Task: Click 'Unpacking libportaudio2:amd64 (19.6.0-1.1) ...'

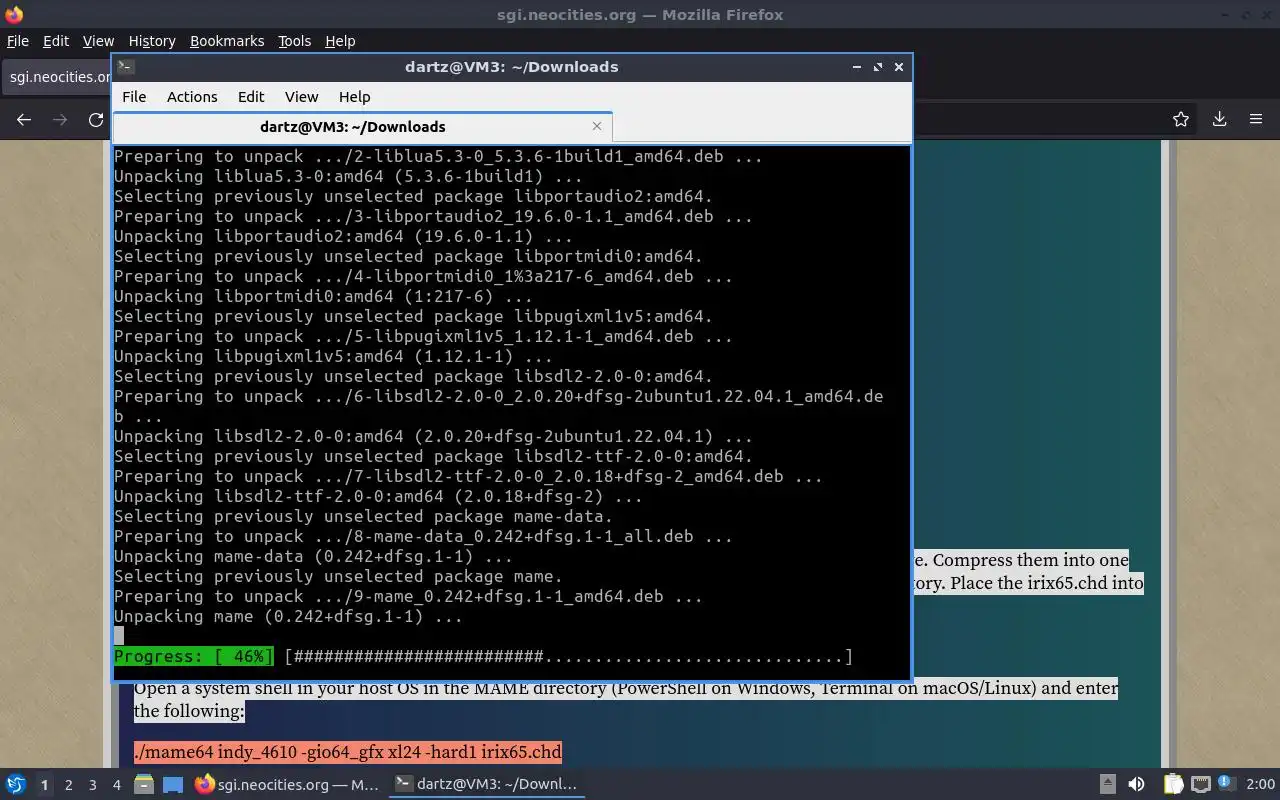Action: pyautogui.click(x=343, y=236)
